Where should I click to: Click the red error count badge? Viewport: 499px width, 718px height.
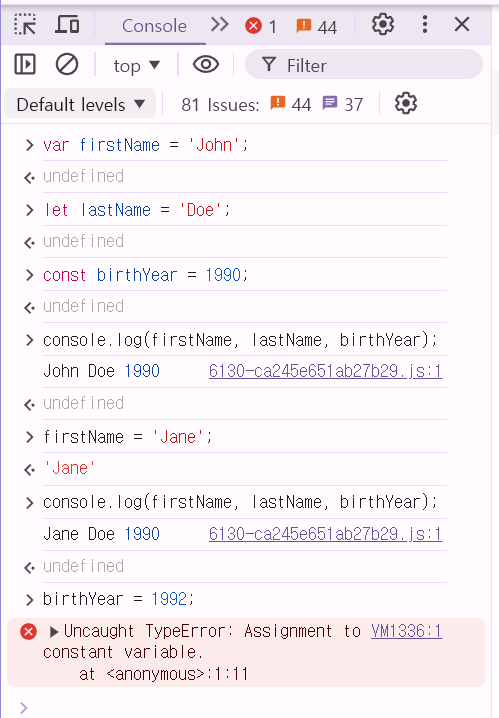click(261, 26)
